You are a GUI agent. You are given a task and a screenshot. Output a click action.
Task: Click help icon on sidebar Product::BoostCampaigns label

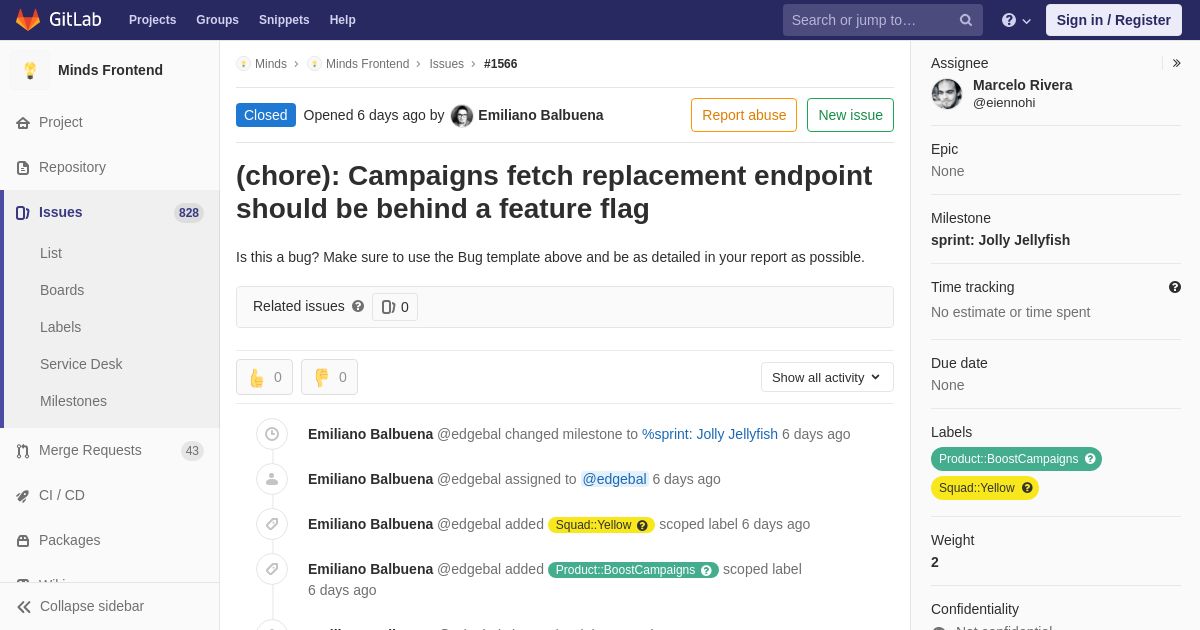[x=1090, y=459]
